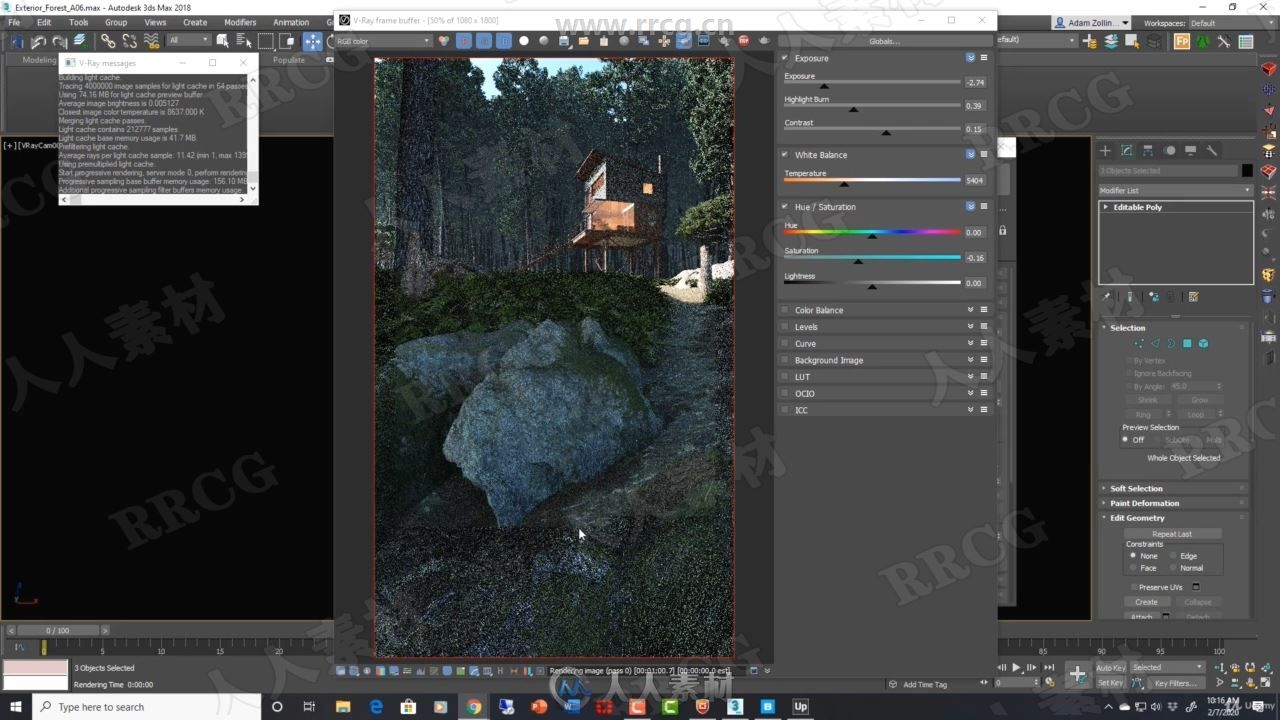1280x720 pixels.
Task: Click the Undo icon in main toolbar
Action: 38,41
